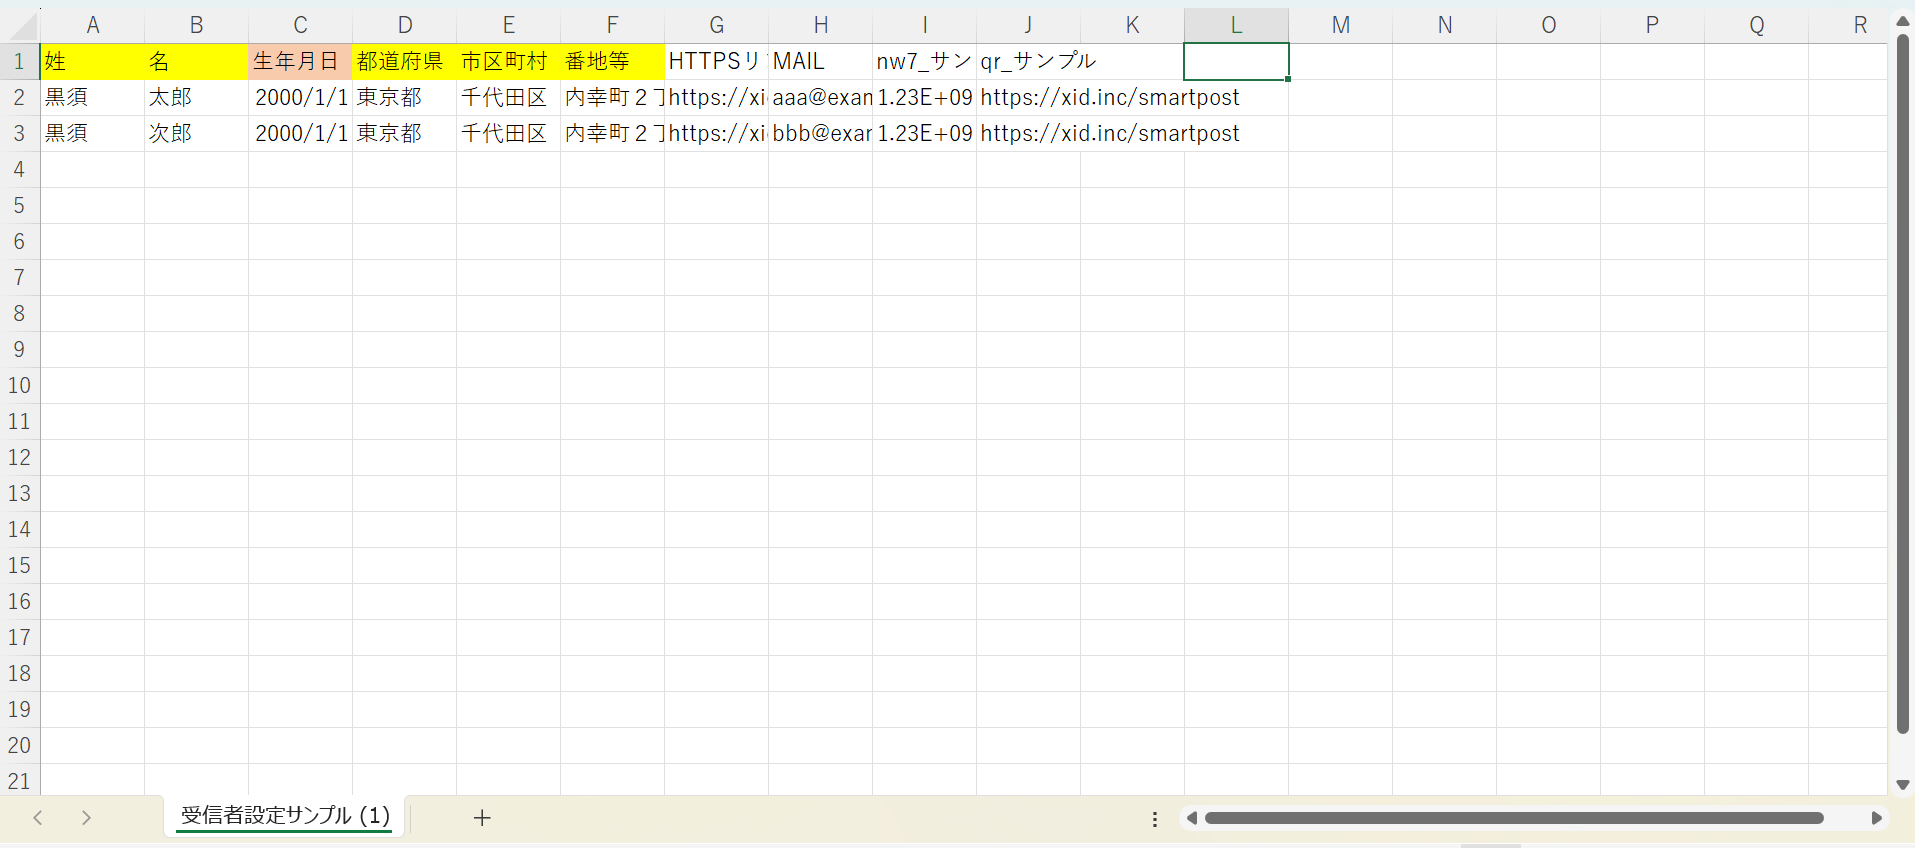1915x848 pixels.
Task: Click the horizontal scrollbar left arrow
Action: pyautogui.click(x=1191, y=818)
